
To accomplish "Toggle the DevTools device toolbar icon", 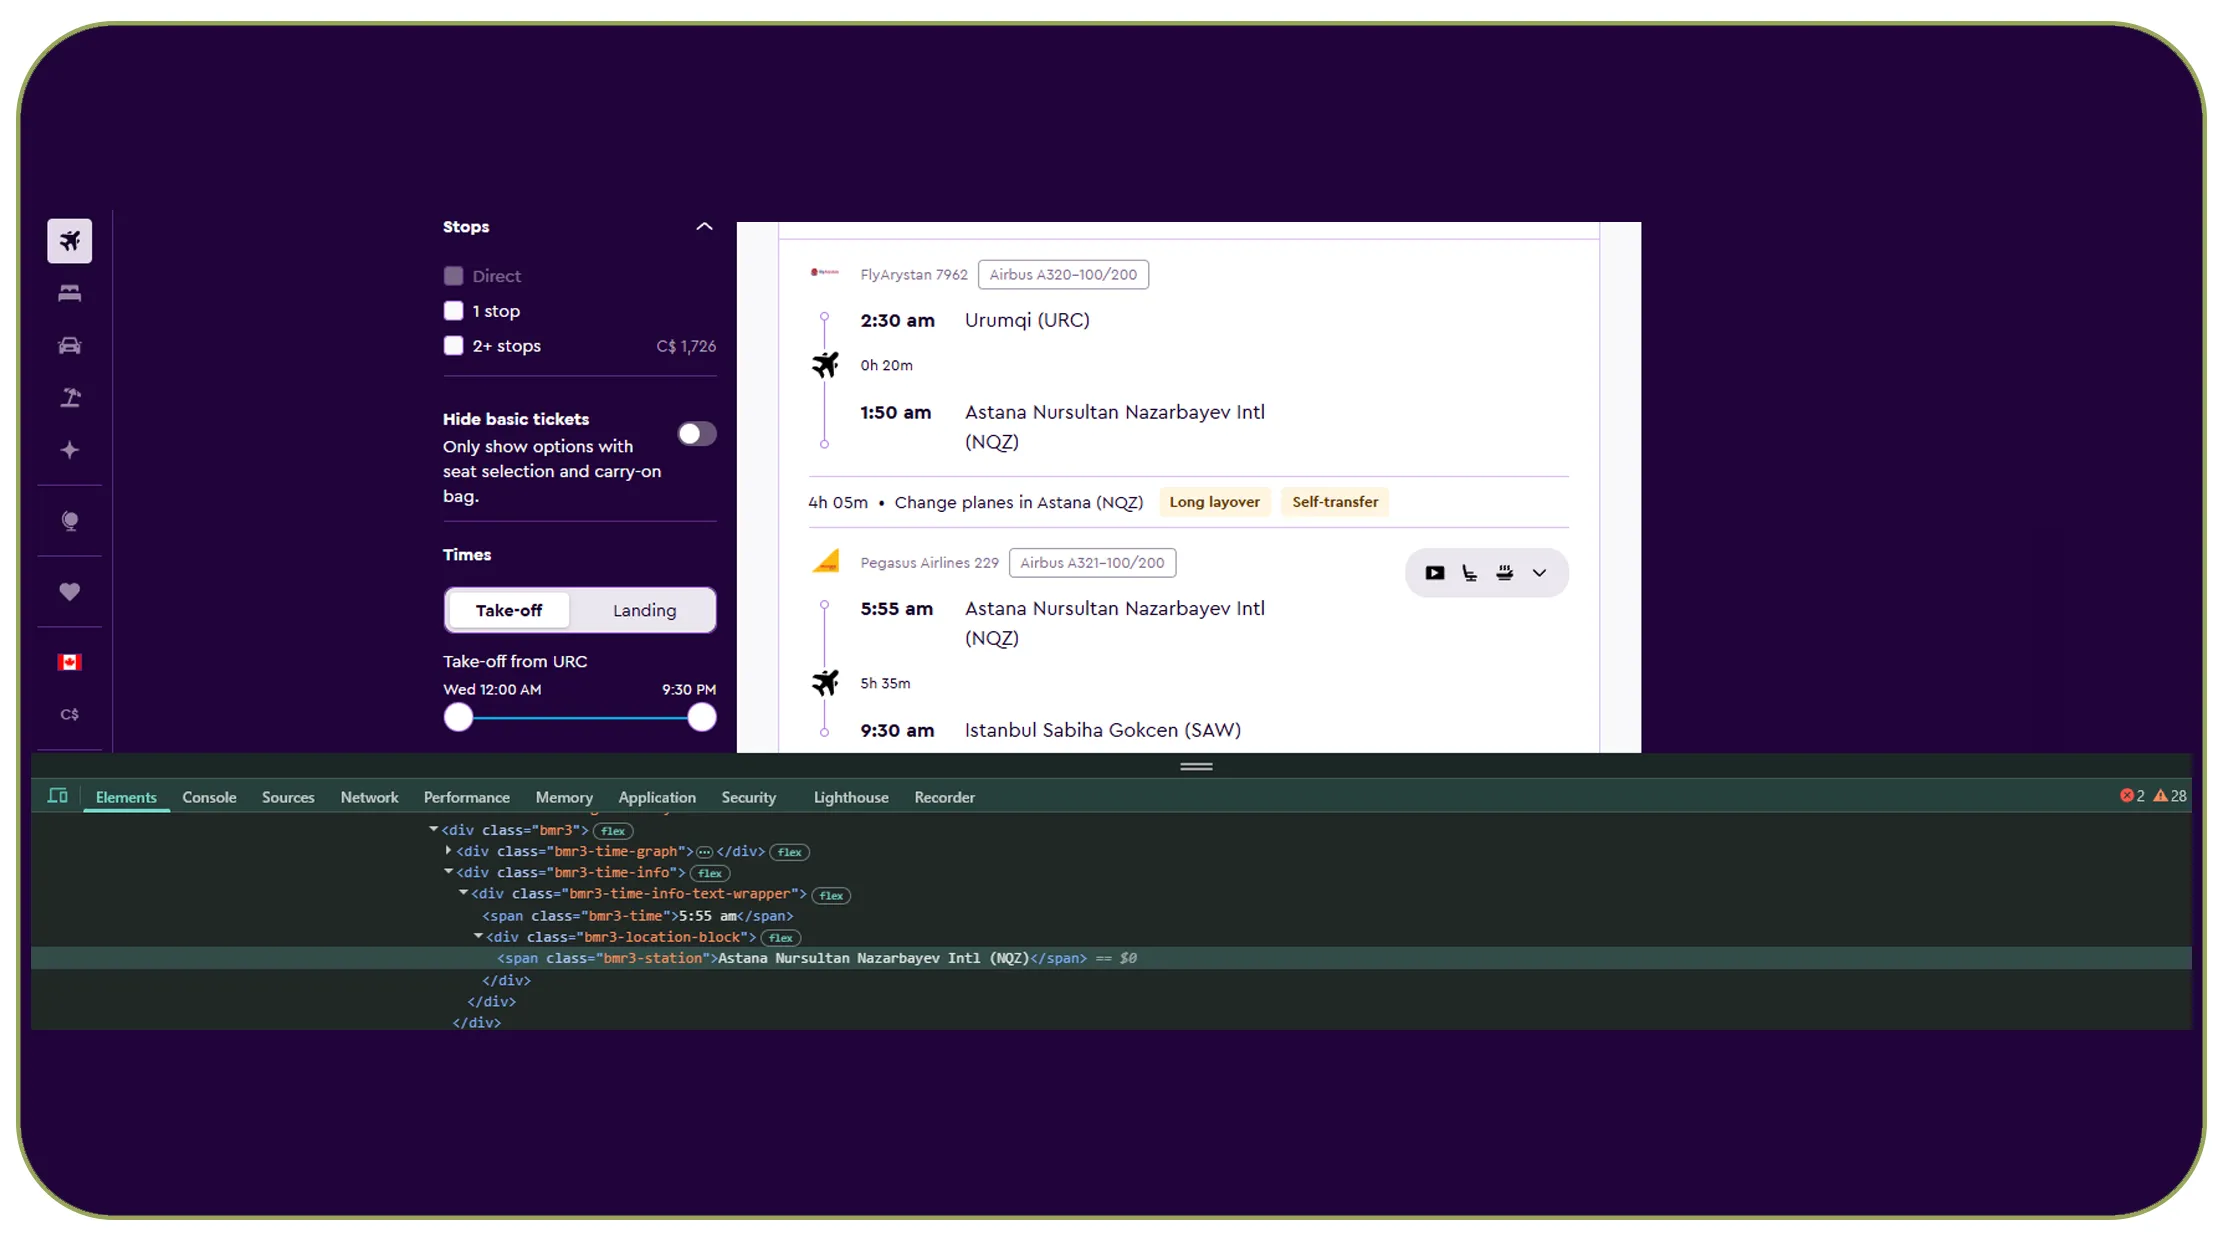I will pos(58,796).
